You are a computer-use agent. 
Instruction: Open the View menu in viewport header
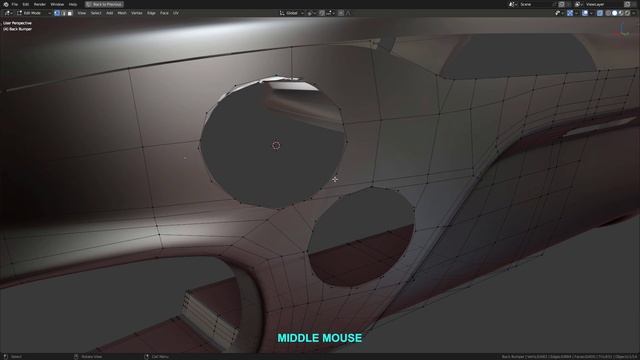coord(82,13)
